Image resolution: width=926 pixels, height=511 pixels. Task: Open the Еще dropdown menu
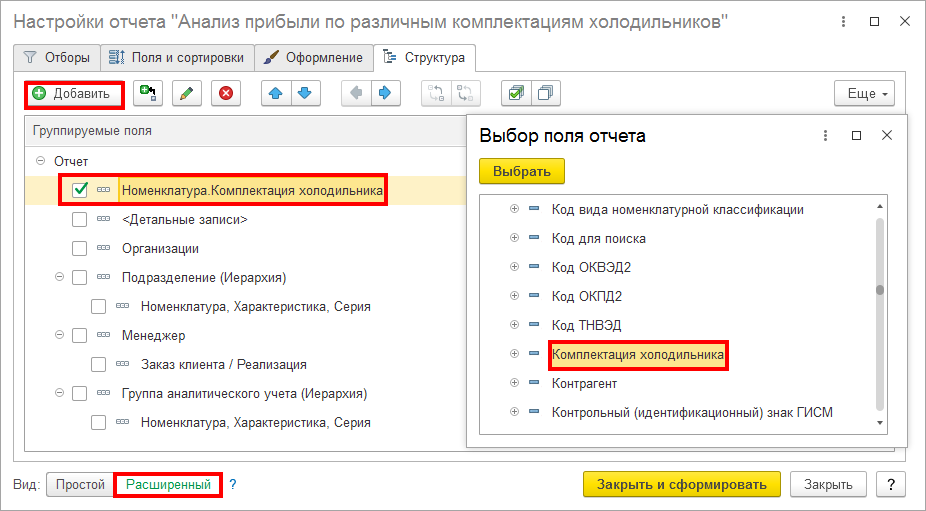pos(864,94)
